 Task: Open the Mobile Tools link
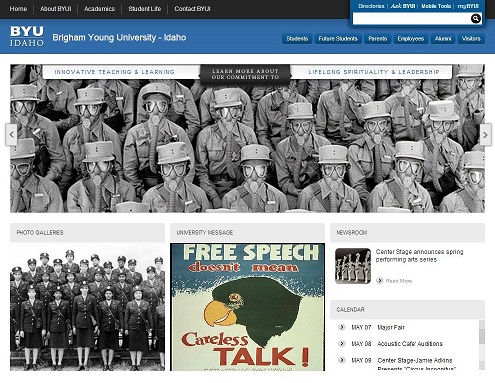pyautogui.click(x=436, y=6)
